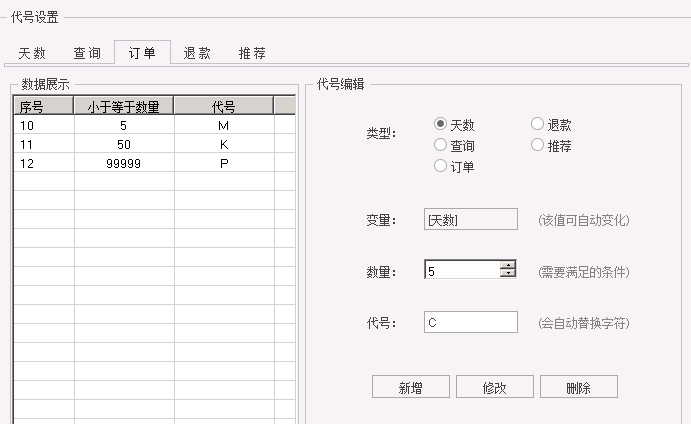Click the 代号编辑 group title
The height and width of the screenshot is (424, 691).
[x=340, y=84]
